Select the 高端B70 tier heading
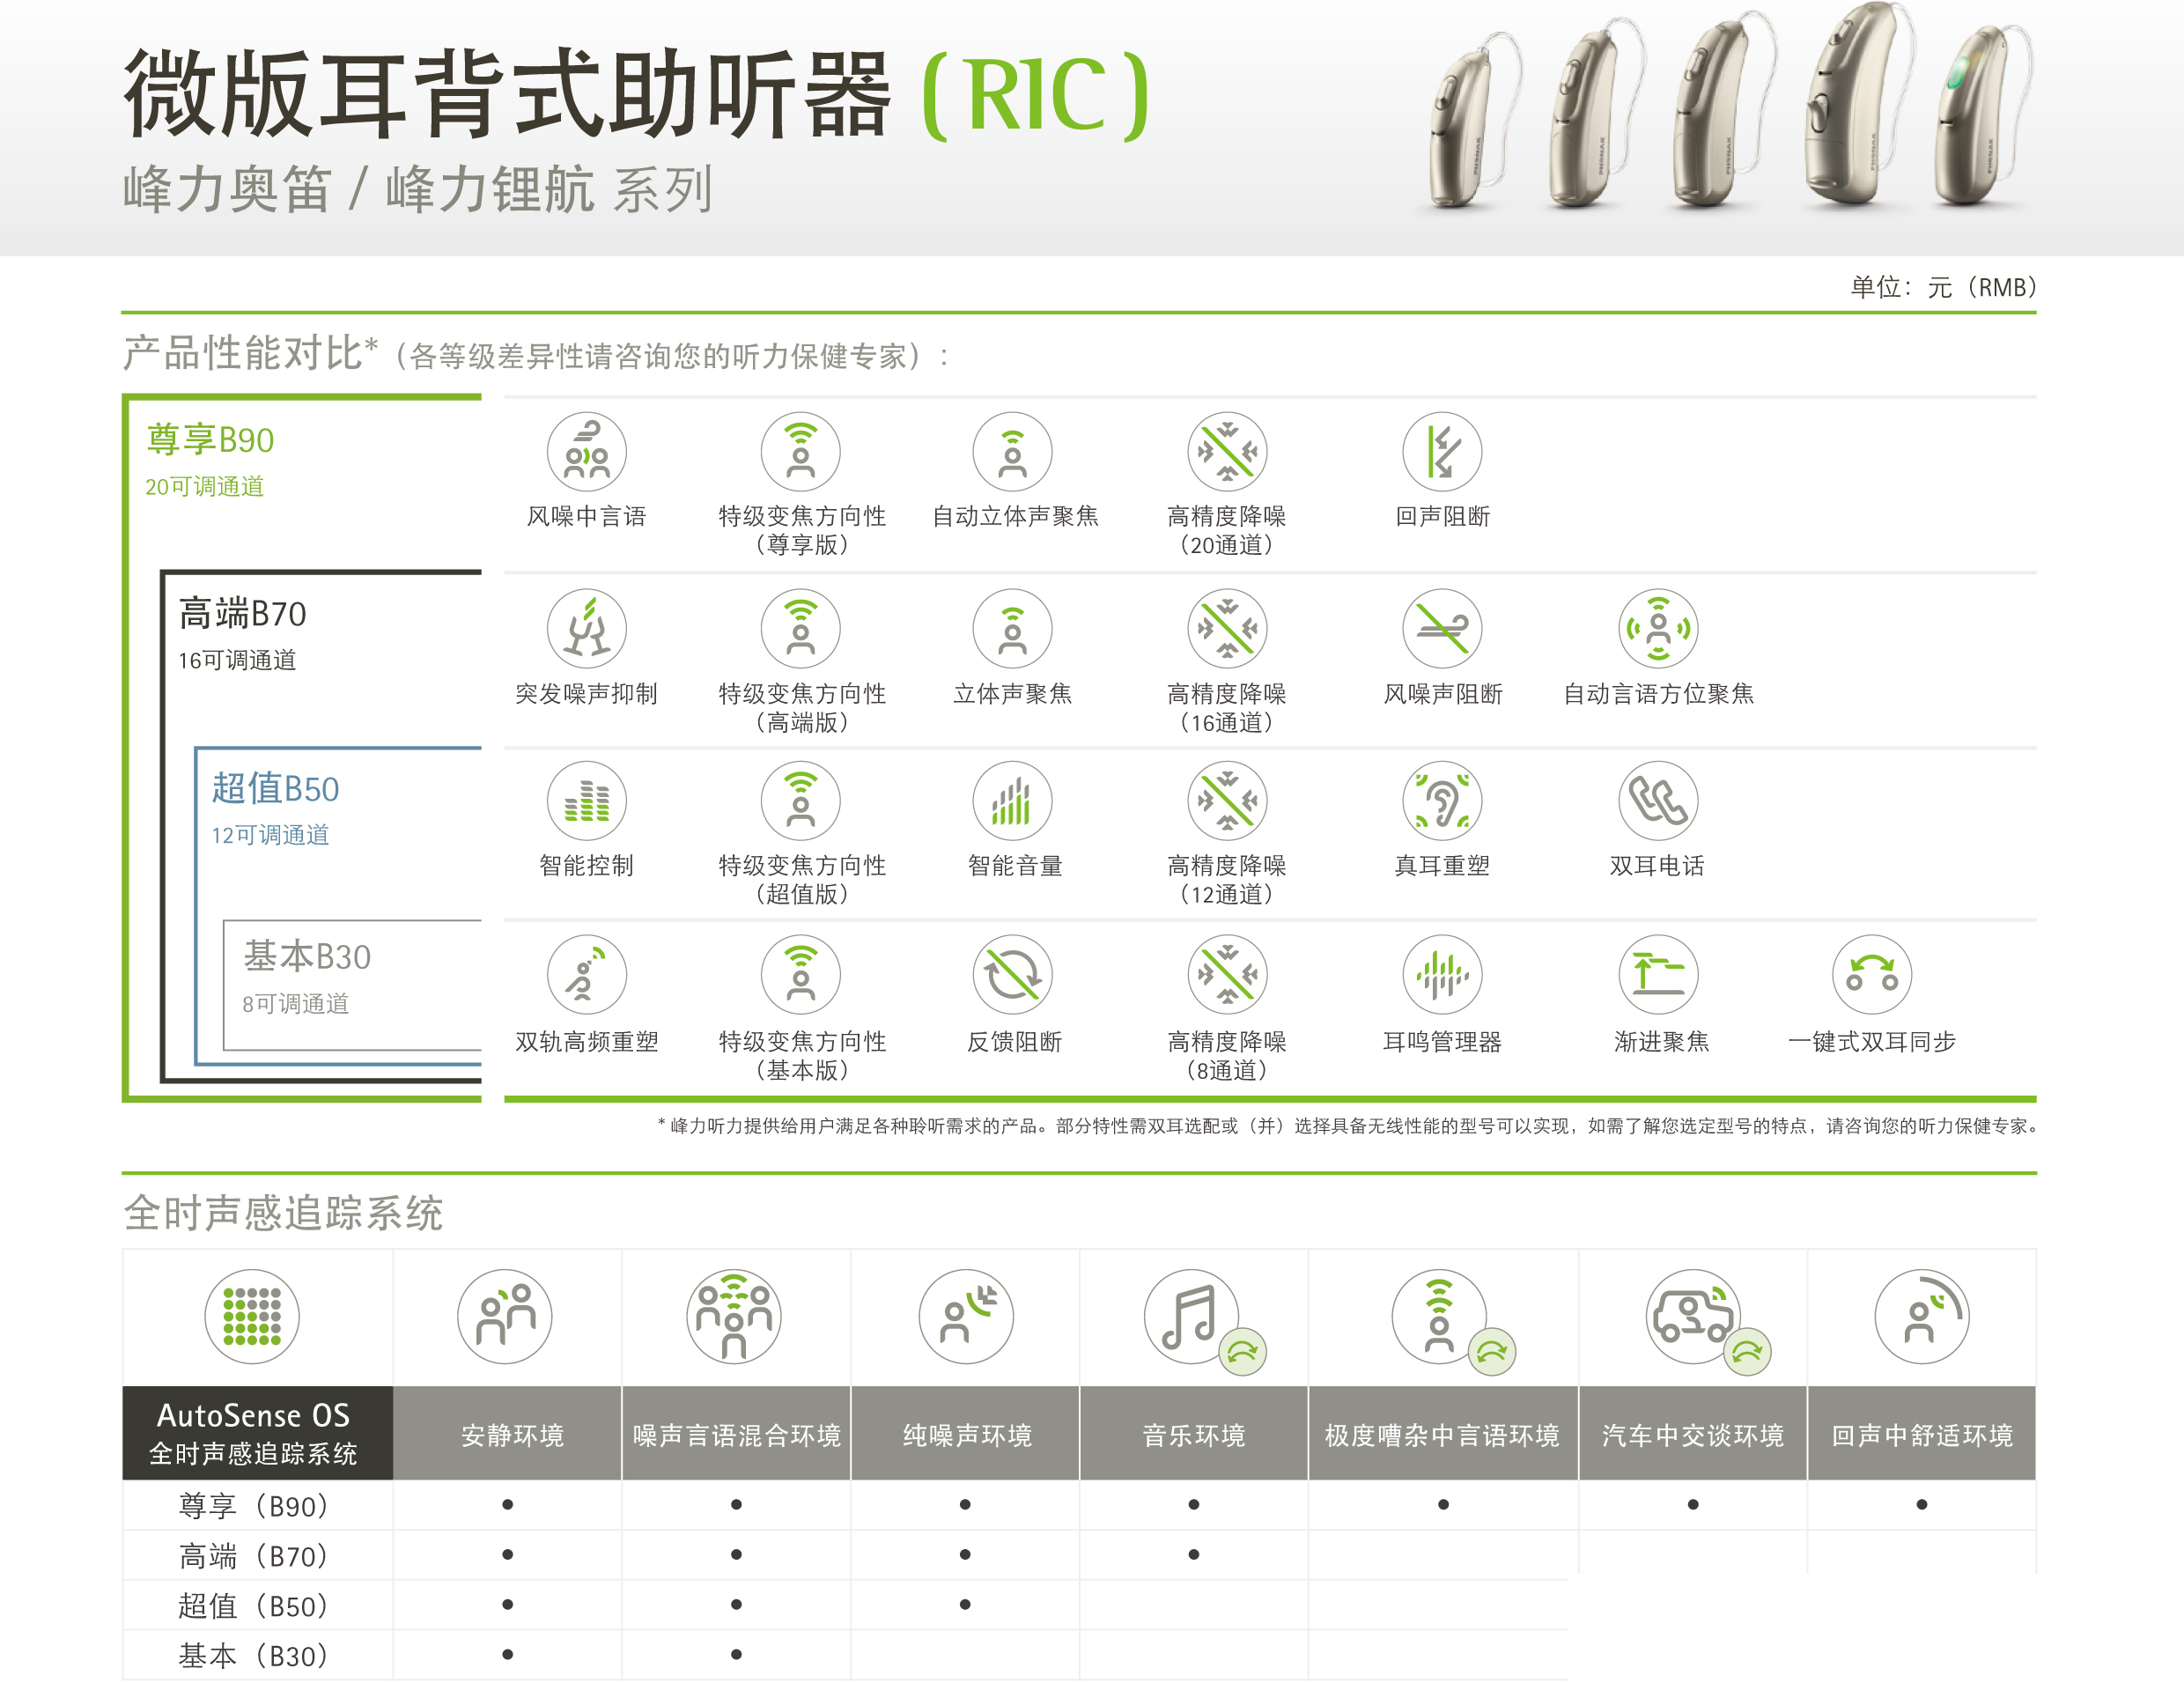2184x1683 pixels. coord(242,613)
